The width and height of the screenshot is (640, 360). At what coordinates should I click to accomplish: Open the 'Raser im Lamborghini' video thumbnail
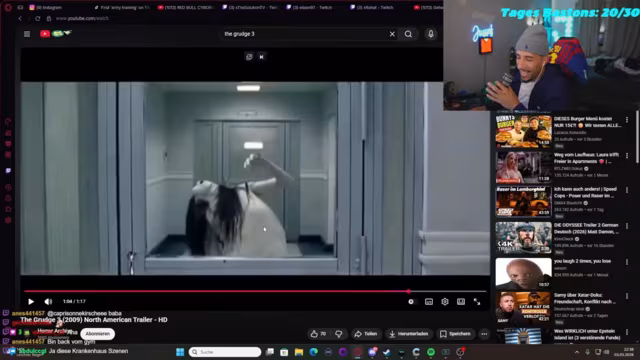(x=523, y=202)
